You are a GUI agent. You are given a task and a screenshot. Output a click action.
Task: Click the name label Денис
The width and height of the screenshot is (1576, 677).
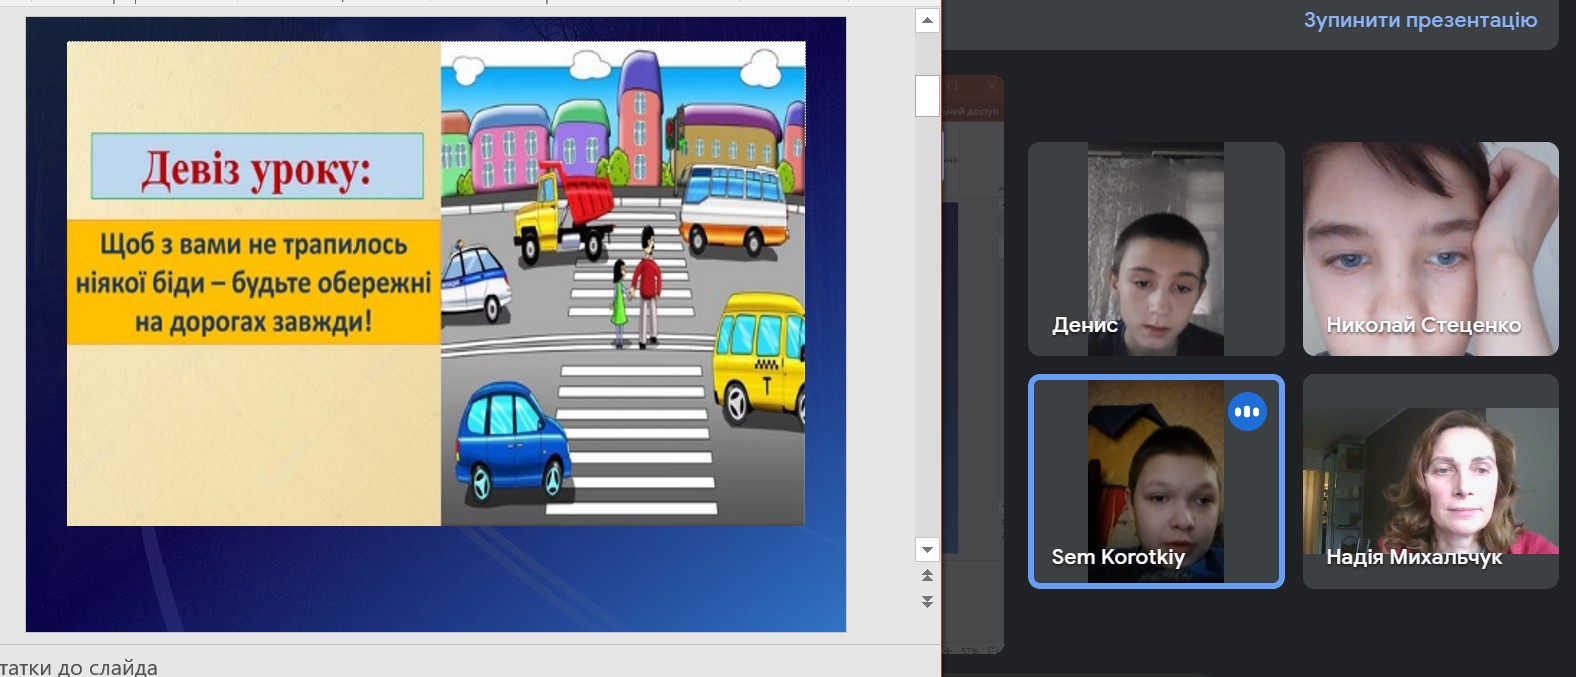1085,325
